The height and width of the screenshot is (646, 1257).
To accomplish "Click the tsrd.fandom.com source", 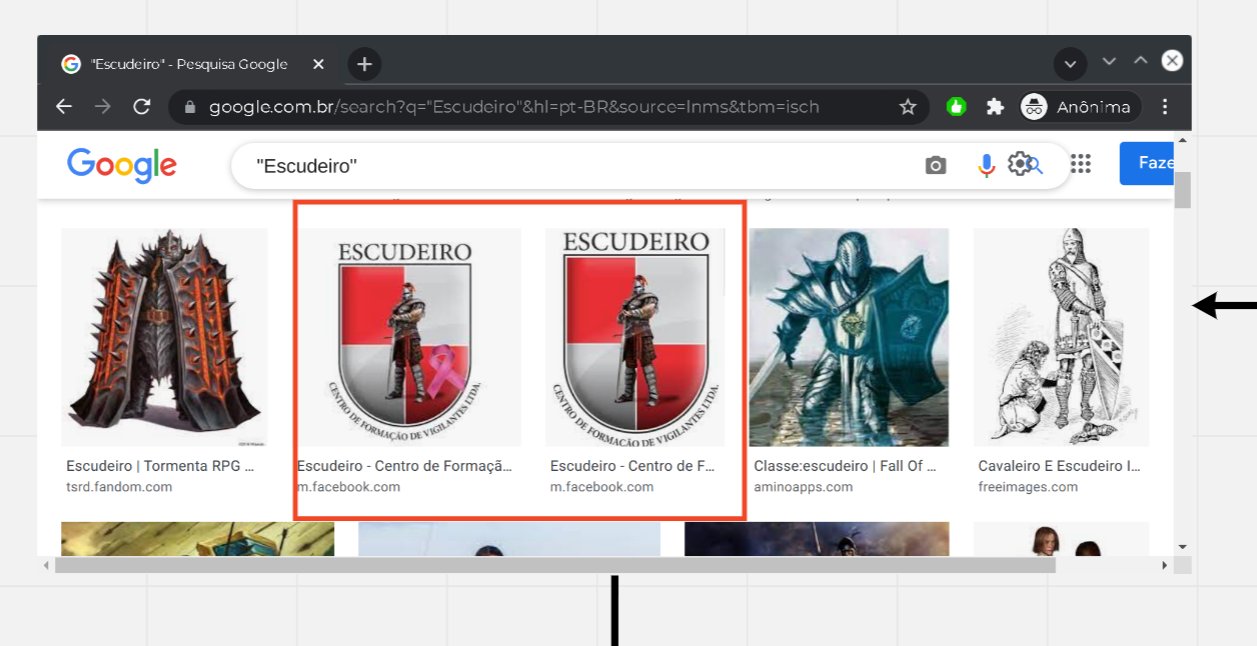I will pos(119,487).
